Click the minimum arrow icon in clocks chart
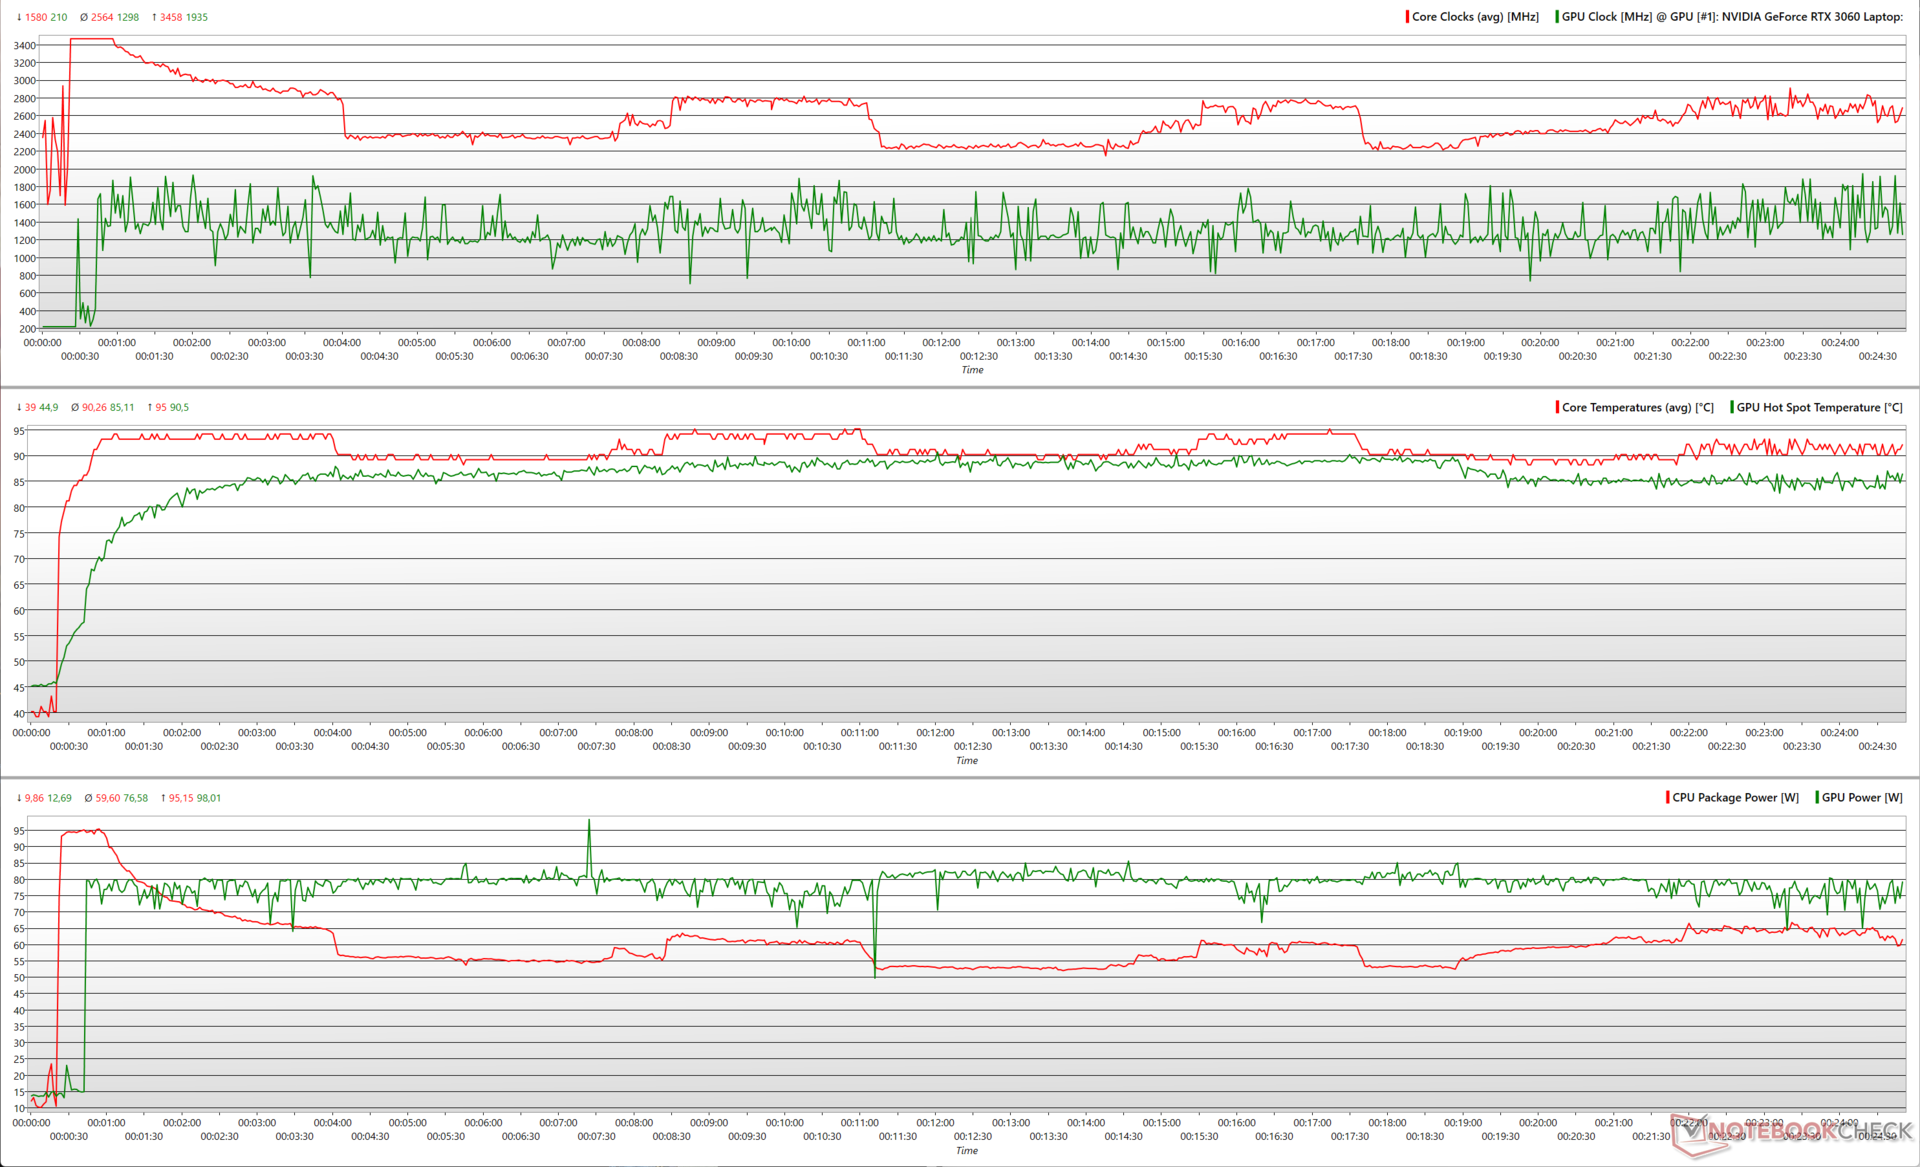1920x1167 pixels. [x=19, y=17]
